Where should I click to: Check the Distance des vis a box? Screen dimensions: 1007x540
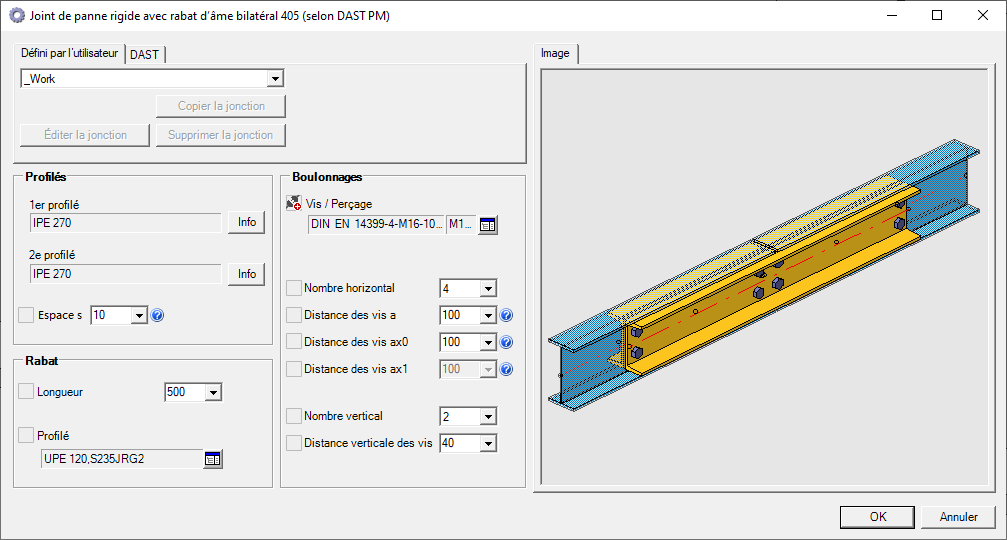pos(294,315)
